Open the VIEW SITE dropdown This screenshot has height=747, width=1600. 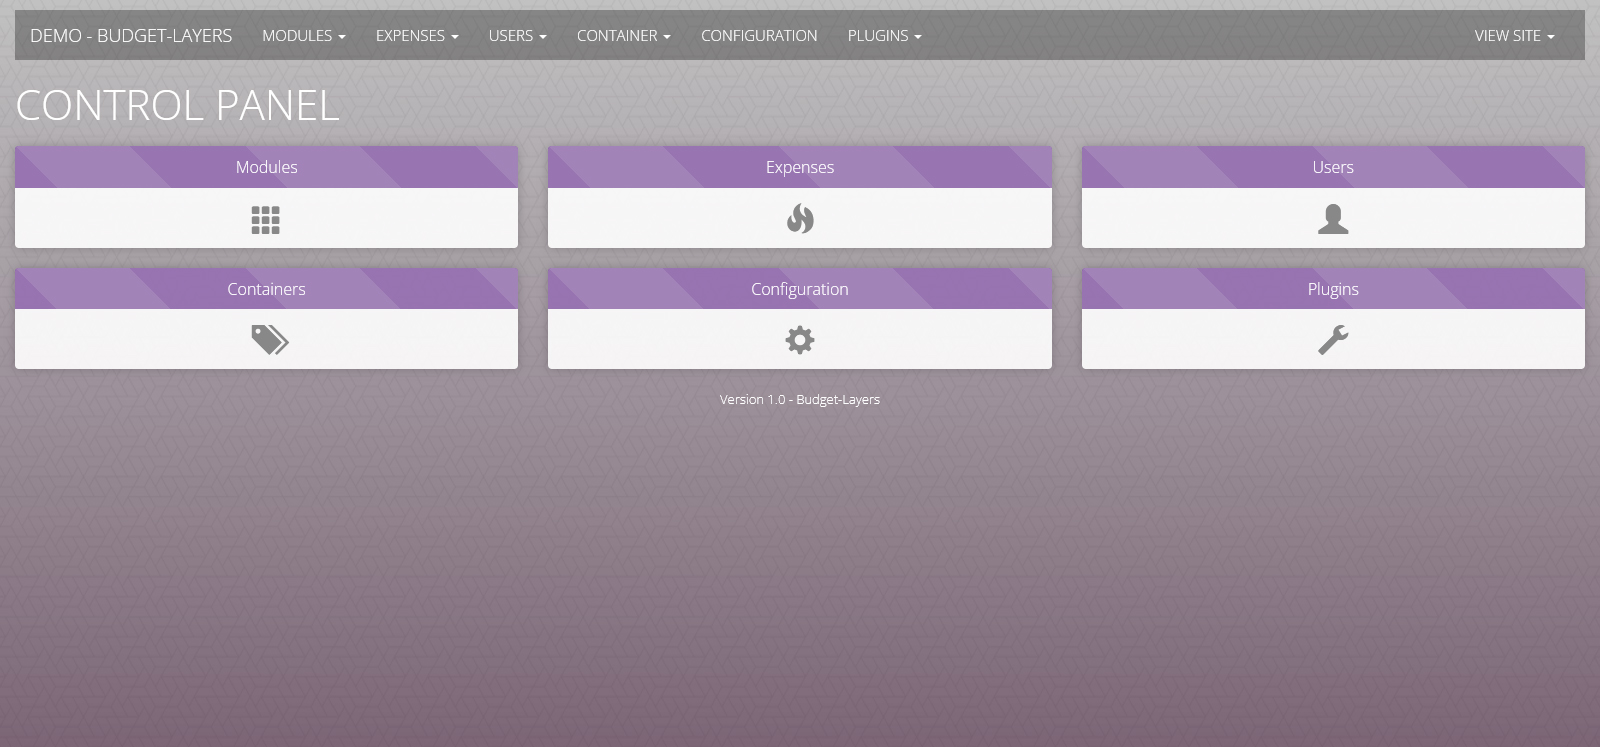coord(1514,36)
